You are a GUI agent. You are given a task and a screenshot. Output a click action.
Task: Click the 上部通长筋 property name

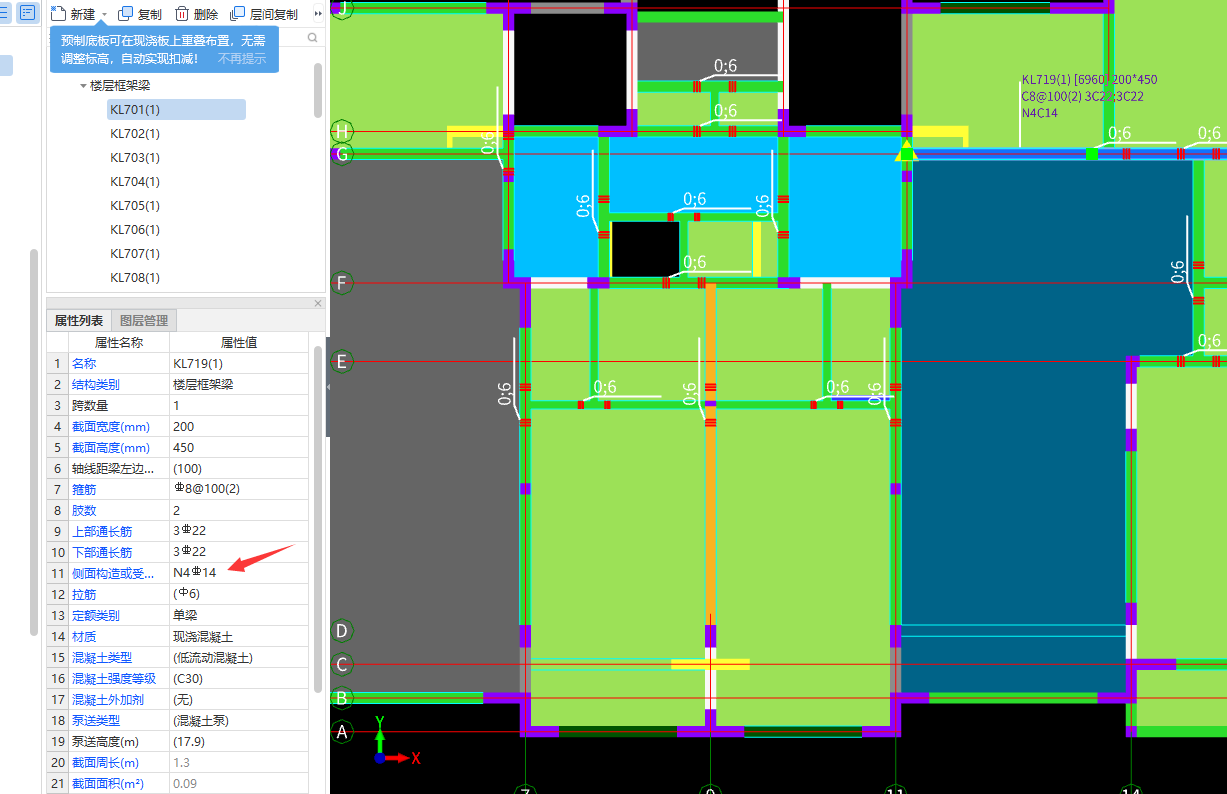[x=102, y=531]
